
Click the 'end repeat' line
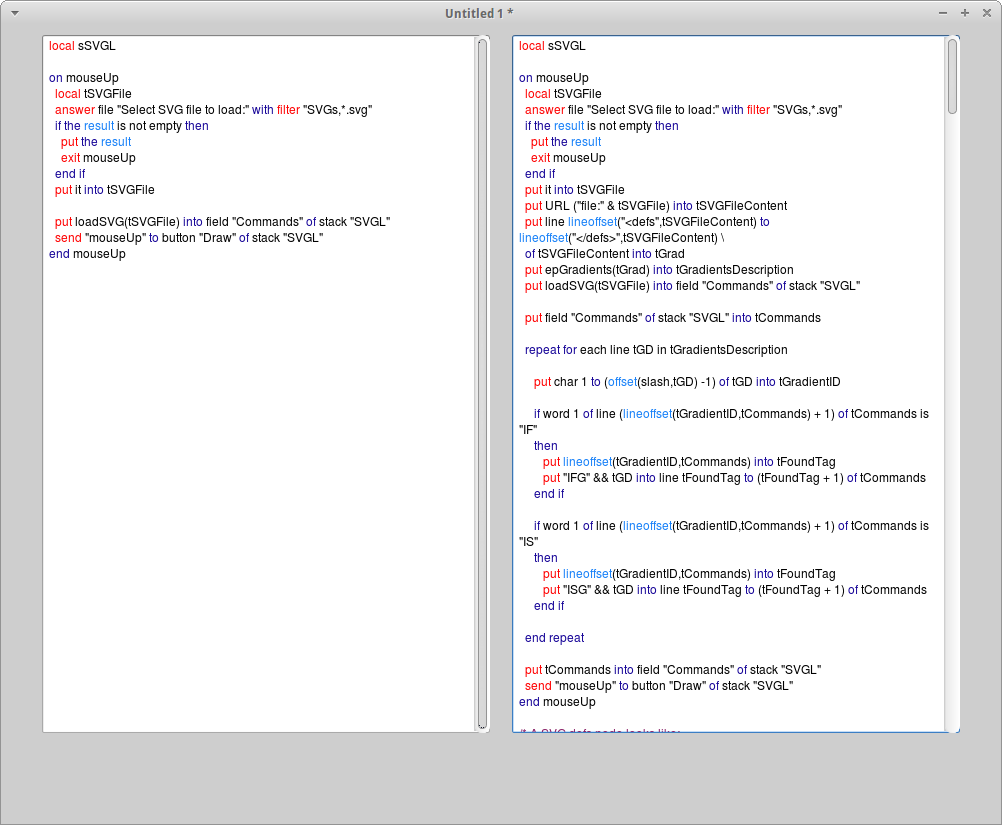tap(554, 638)
